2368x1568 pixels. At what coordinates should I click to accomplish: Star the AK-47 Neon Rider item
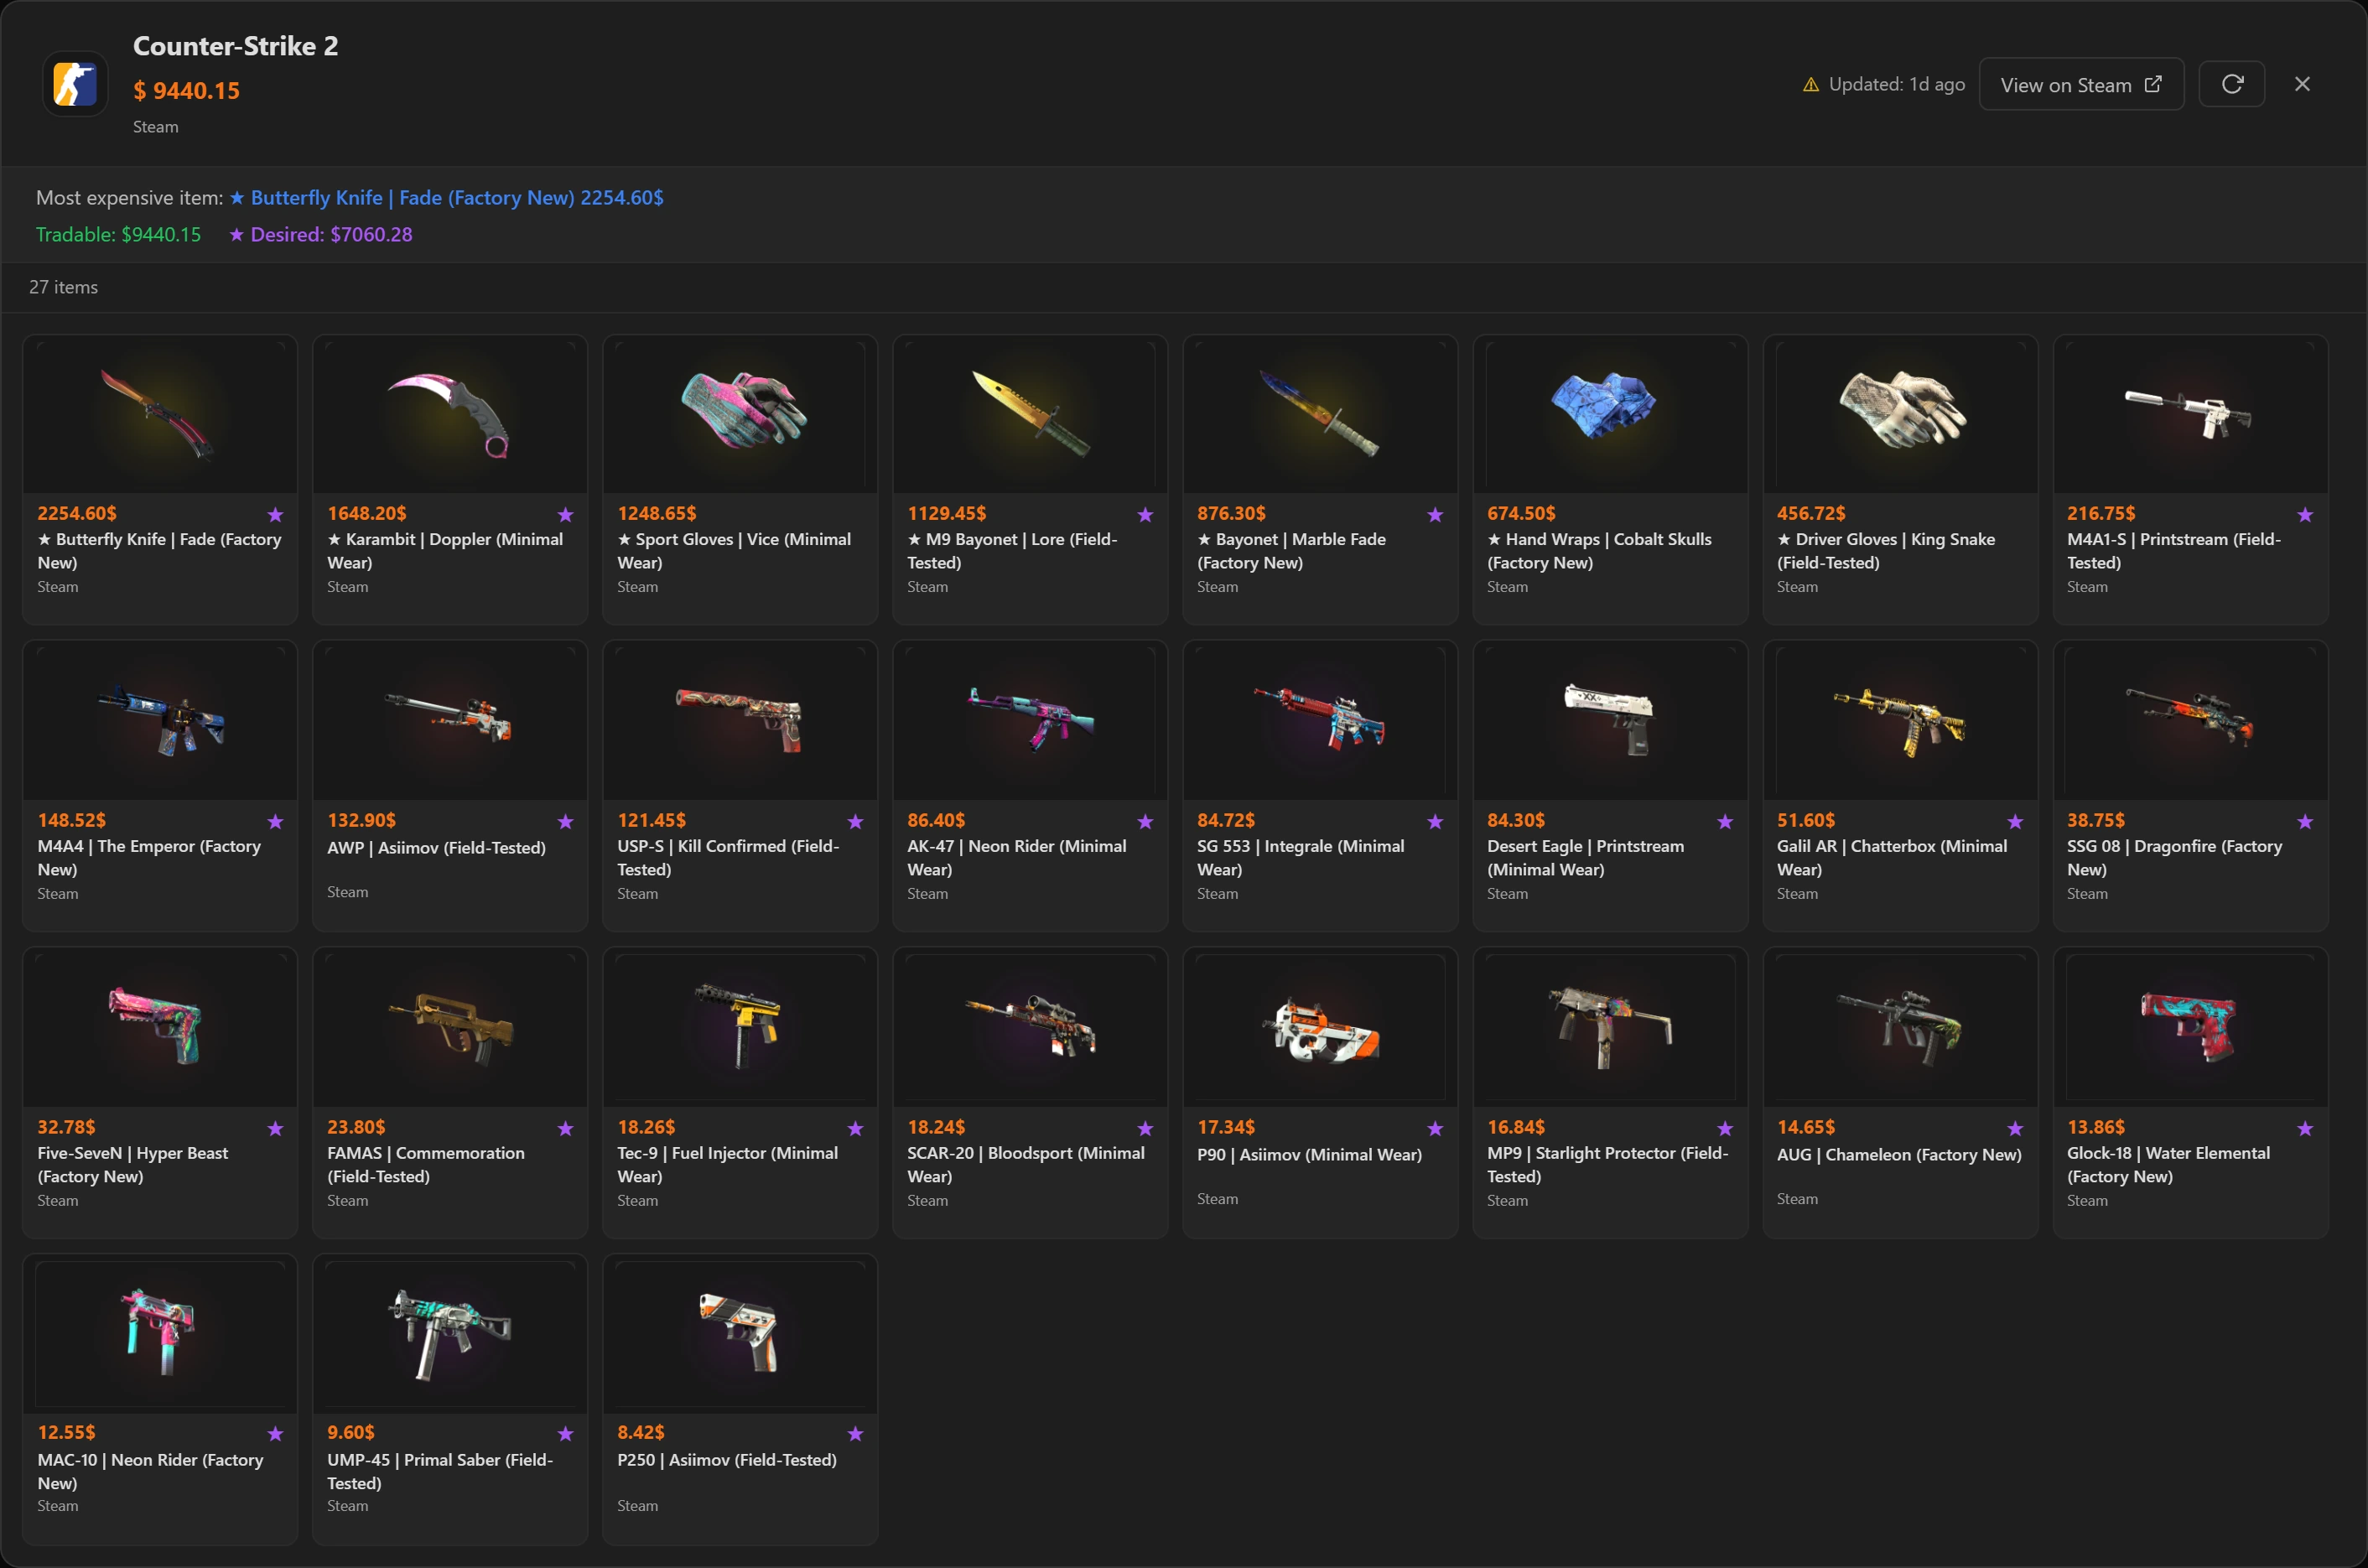coord(1145,822)
